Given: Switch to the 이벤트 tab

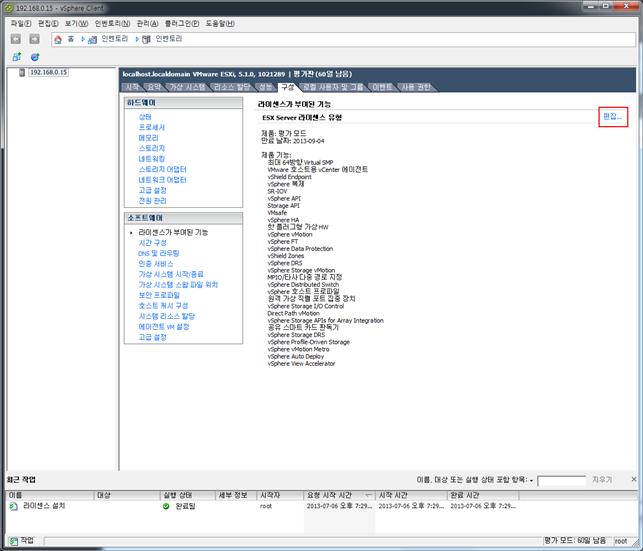Looking at the screenshot, I should click(x=382, y=87).
